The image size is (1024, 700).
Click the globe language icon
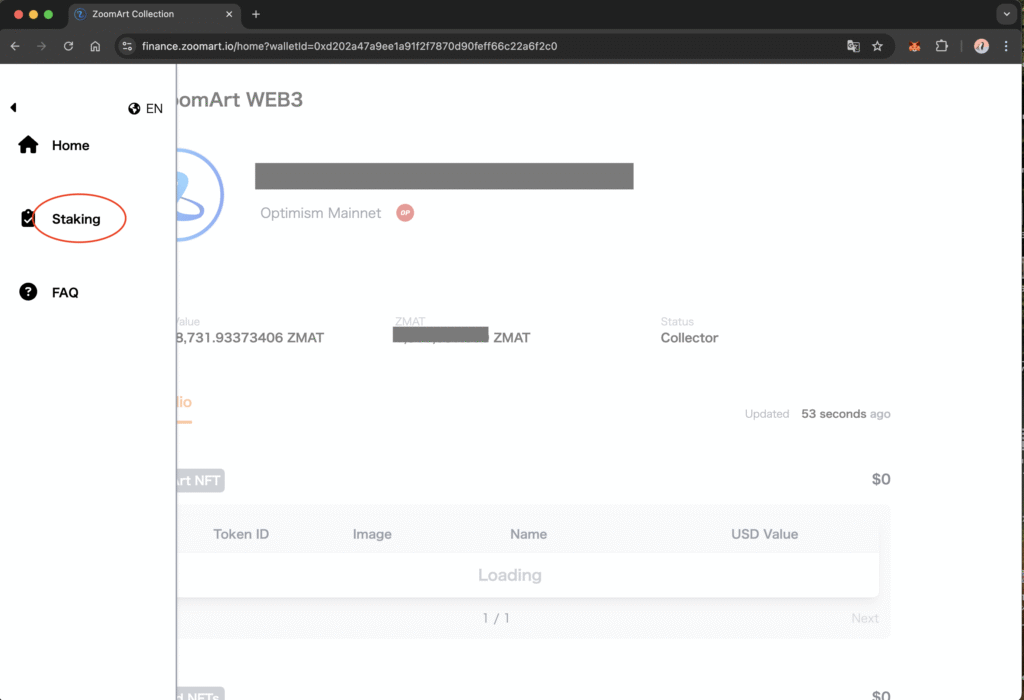pyautogui.click(x=134, y=108)
